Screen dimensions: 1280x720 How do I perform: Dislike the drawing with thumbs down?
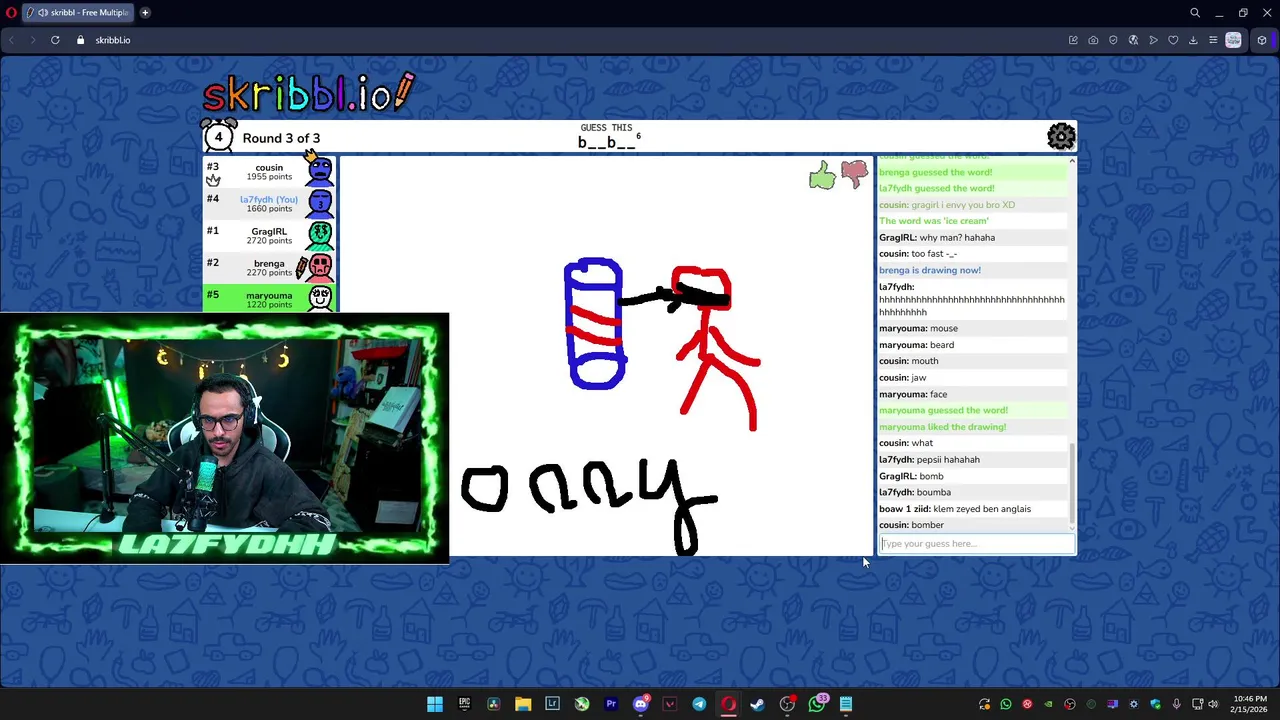[x=854, y=175]
